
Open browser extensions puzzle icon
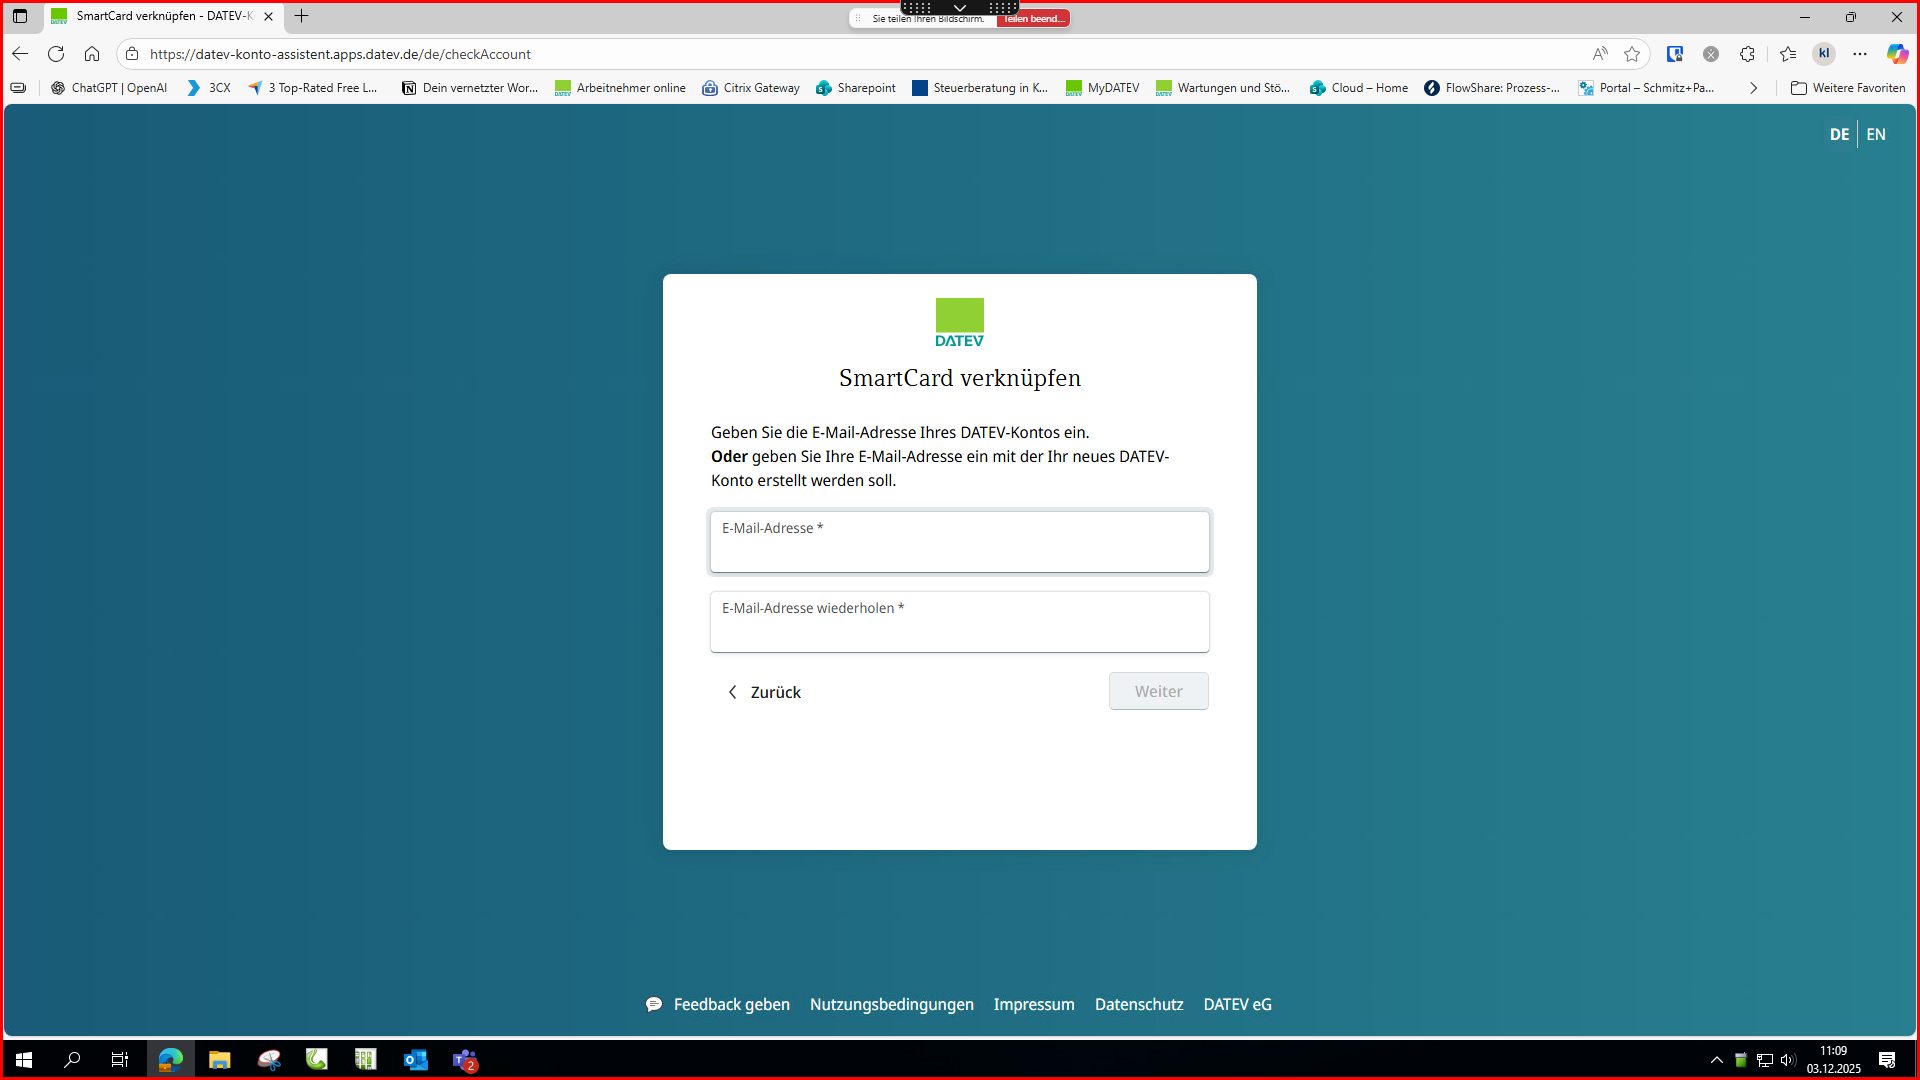(1747, 54)
